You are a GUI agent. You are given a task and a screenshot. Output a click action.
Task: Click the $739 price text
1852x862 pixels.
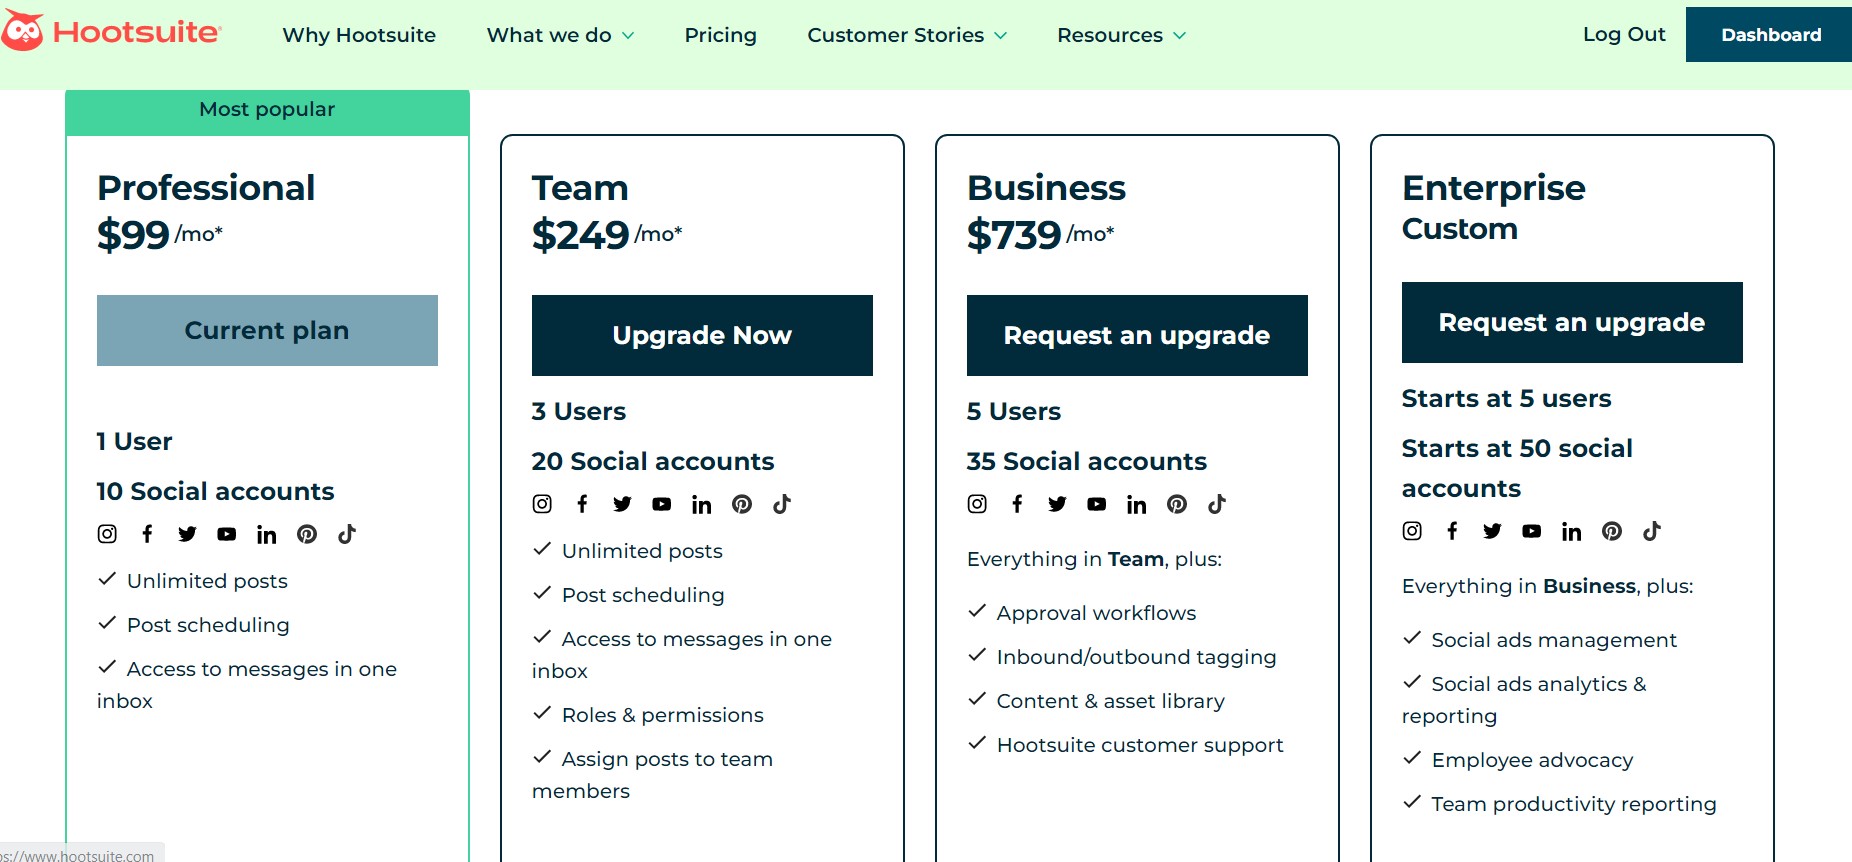(x=1014, y=235)
